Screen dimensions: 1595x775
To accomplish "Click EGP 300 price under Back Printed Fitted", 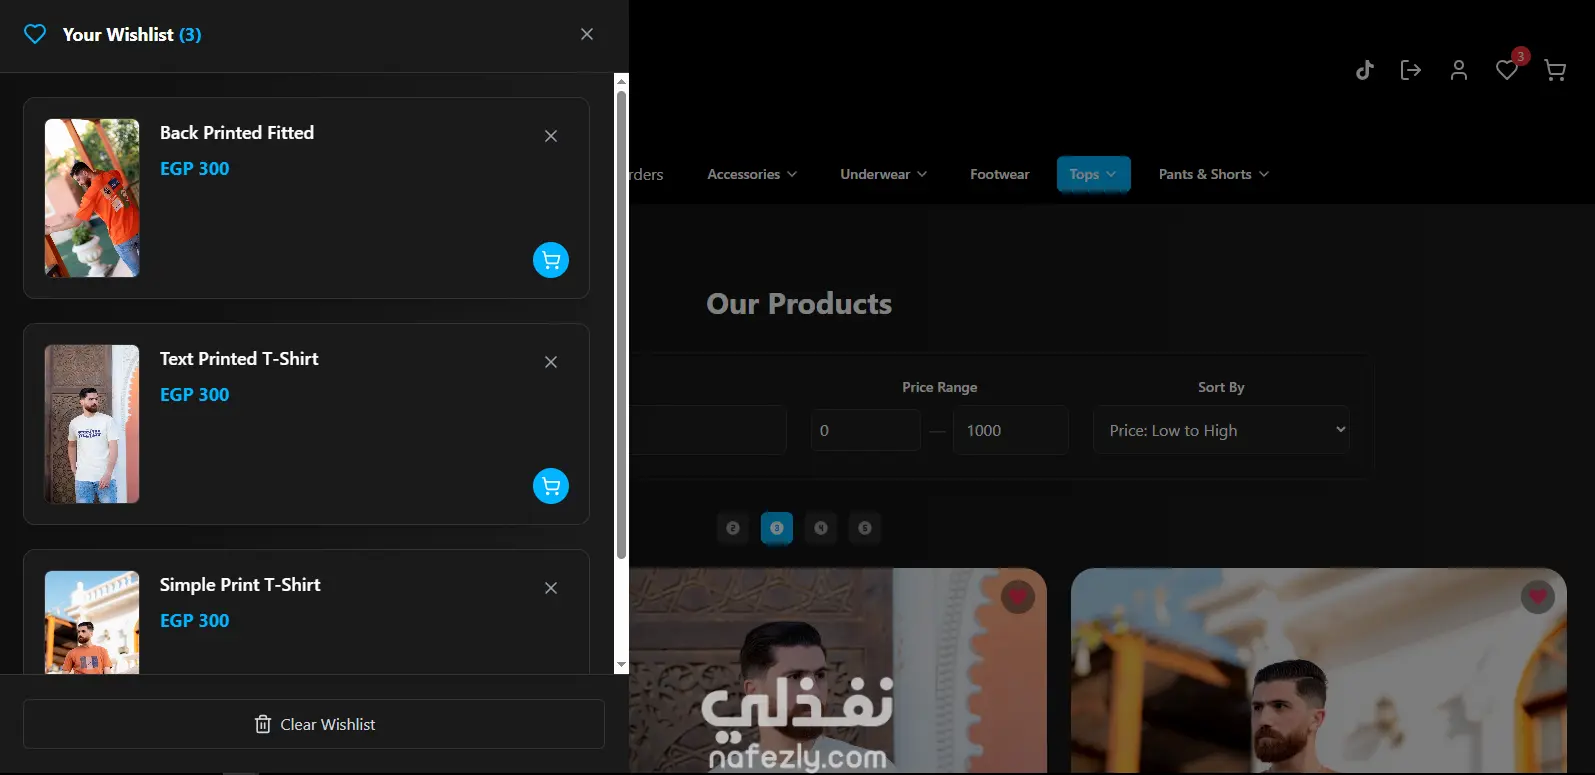I will pos(195,169).
